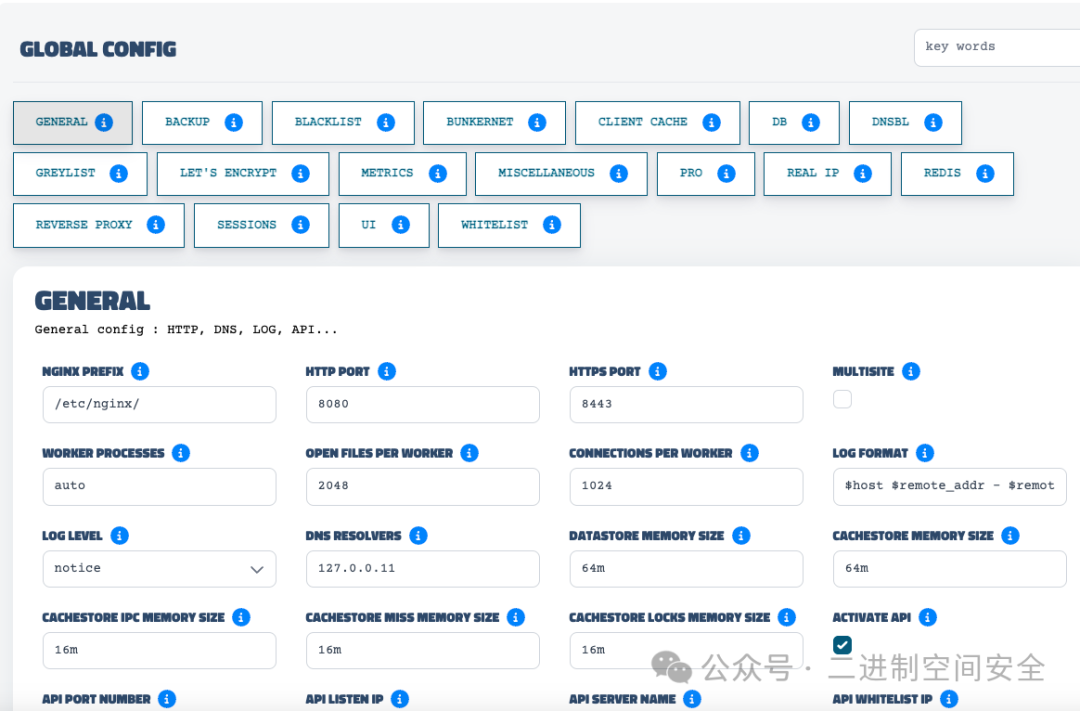Screen dimensions: 1080x711
Task: Click the OPEN FILES PER WORKER field
Action: [422, 486]
